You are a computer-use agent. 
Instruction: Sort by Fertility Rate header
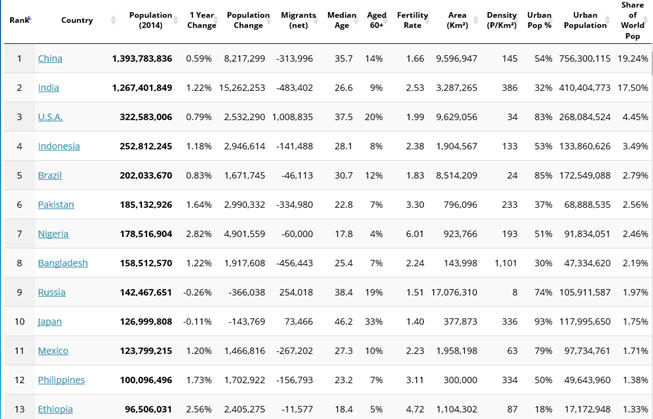coord(412,20)
